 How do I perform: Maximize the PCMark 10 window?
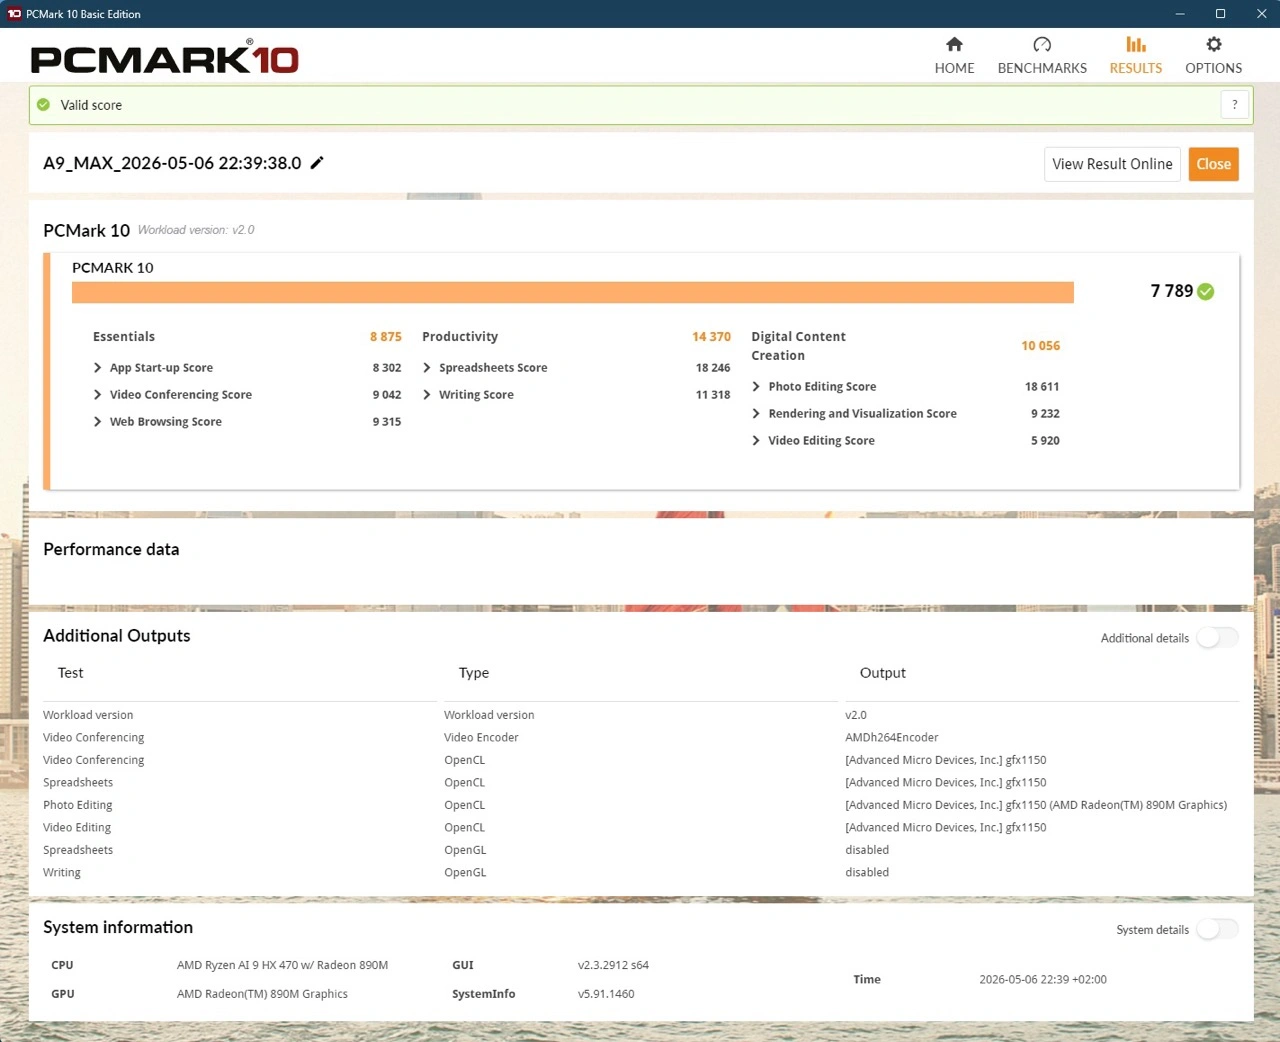1220,14
